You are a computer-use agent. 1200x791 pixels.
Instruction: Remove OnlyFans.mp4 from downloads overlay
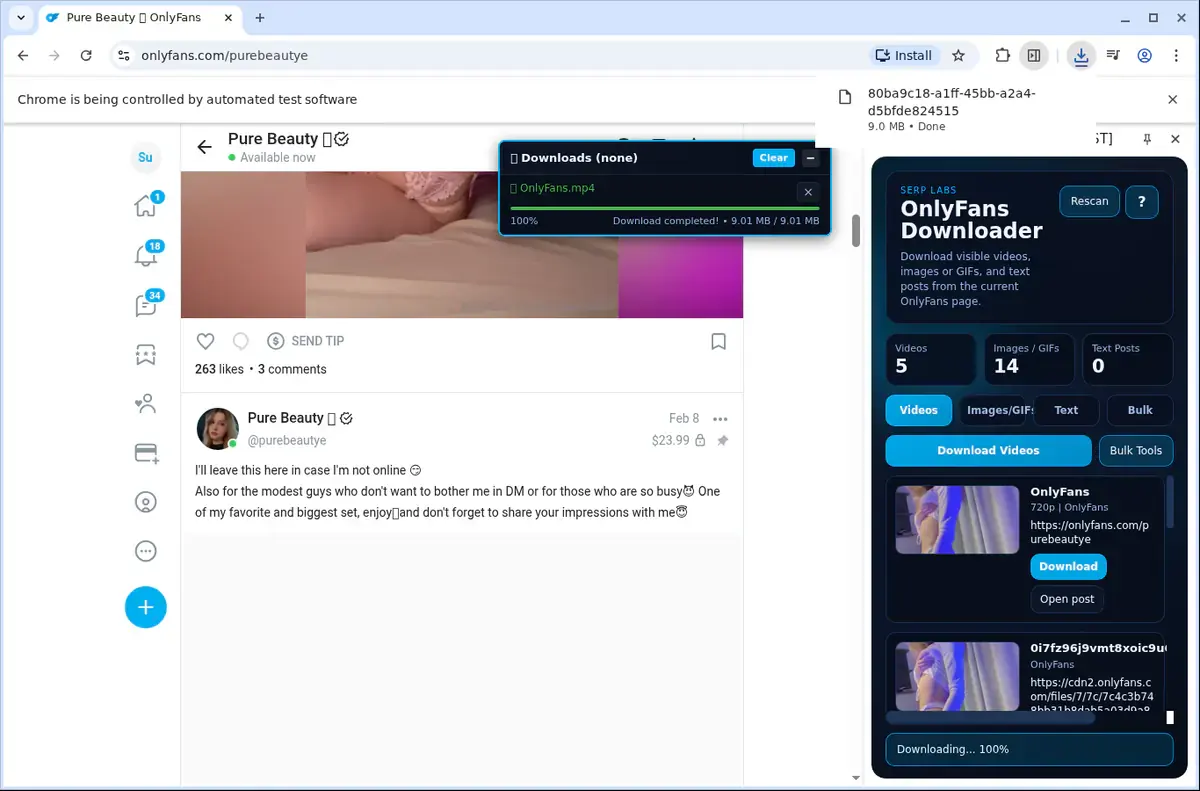(808, 192)
